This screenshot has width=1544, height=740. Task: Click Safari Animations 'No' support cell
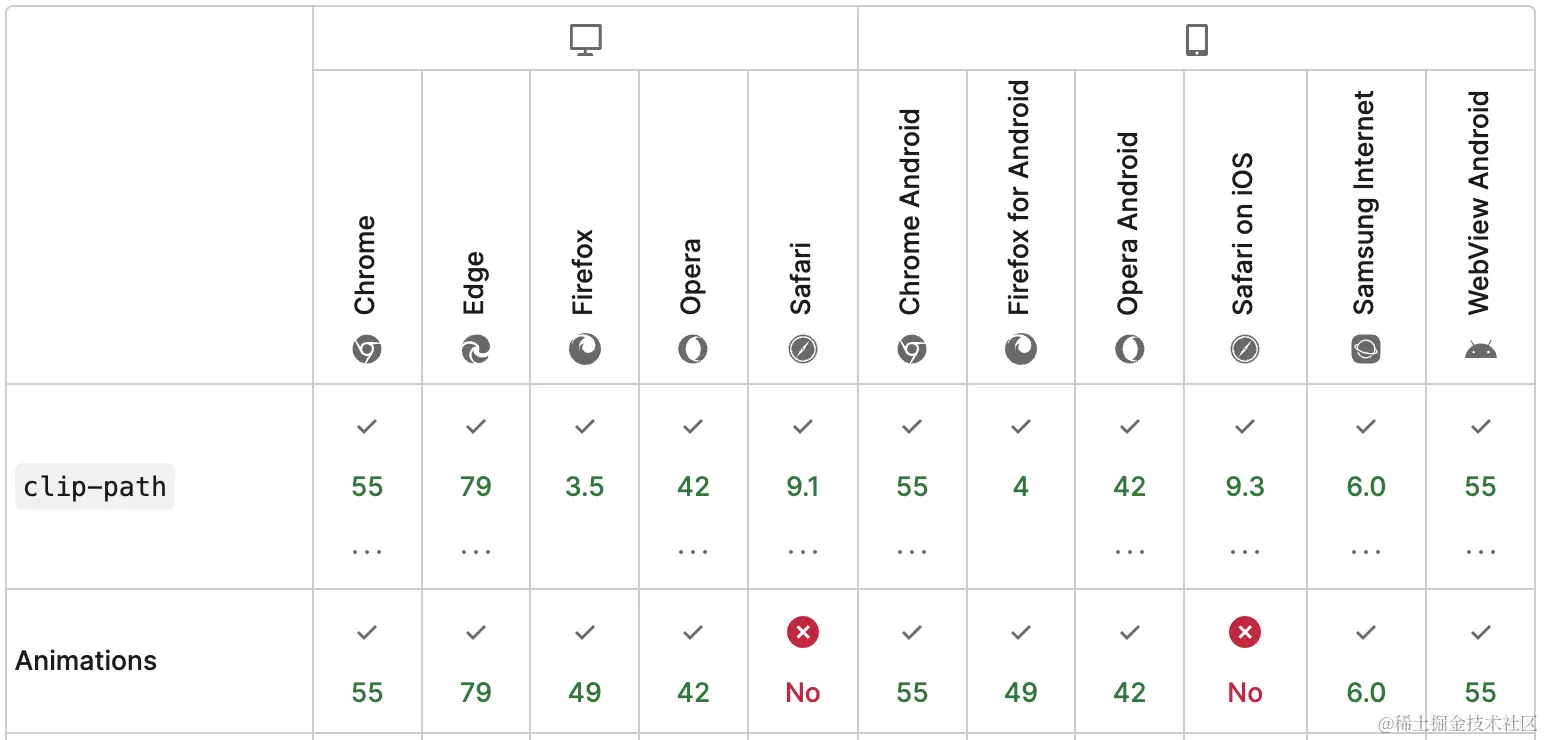click(803, 692)
